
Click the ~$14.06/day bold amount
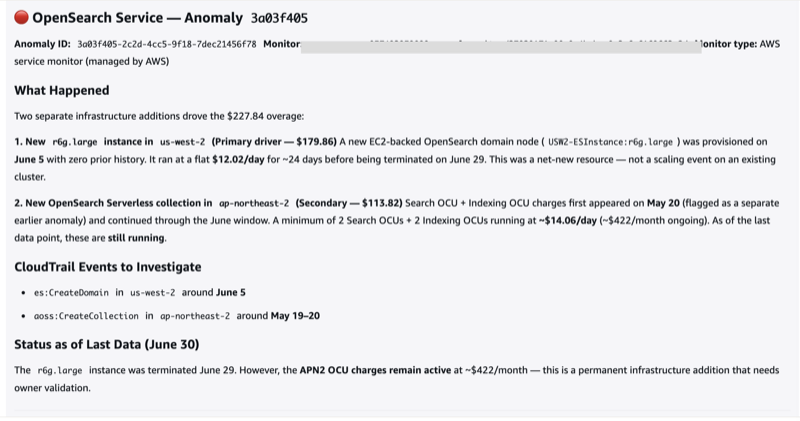567,221
